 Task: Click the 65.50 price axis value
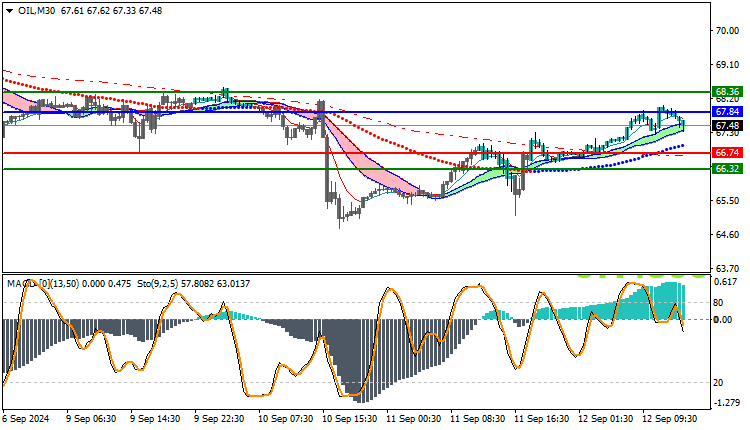point(727,201)
